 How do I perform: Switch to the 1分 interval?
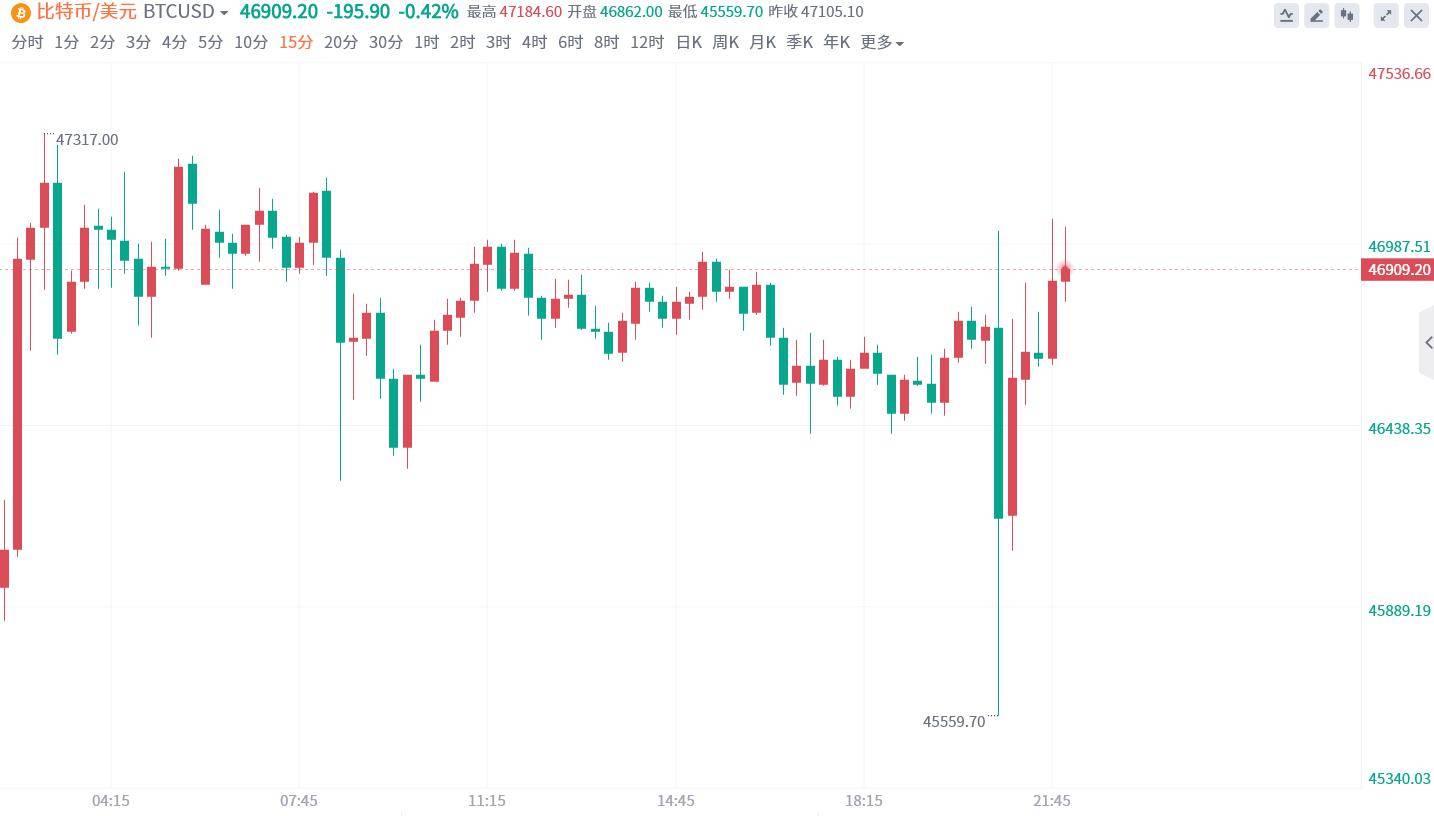tap(67, 42)
